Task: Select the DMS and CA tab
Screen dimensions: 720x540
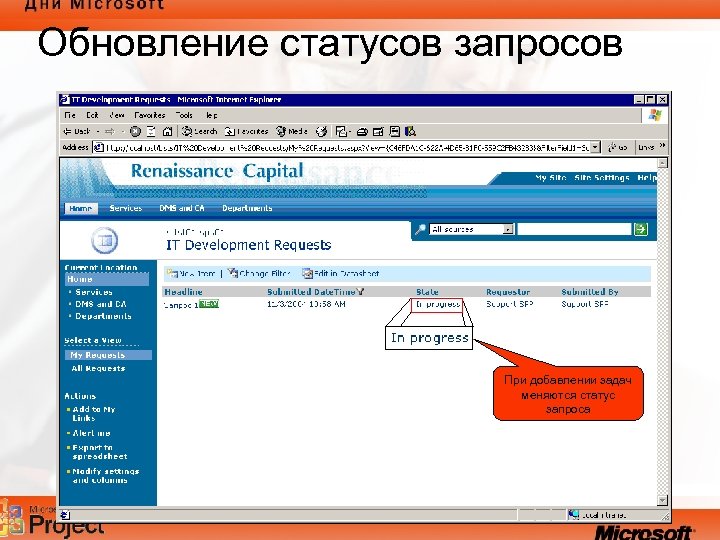Action: [182, 208]
